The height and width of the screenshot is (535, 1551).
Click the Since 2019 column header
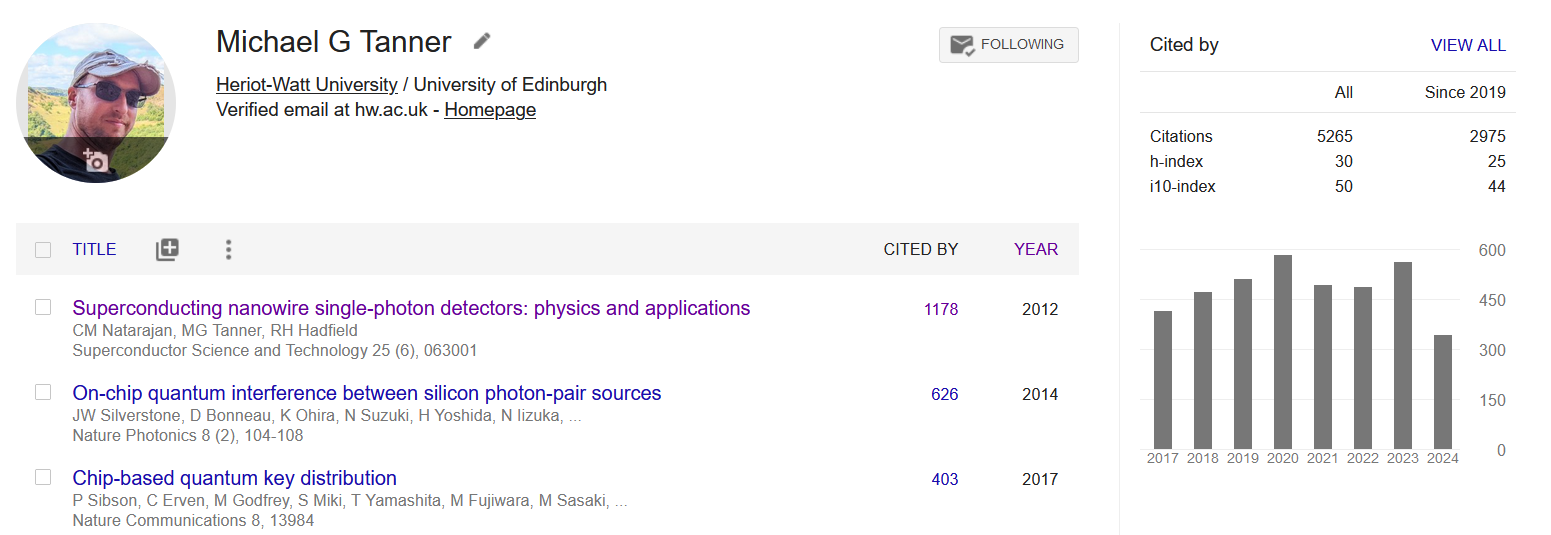coord(1465,92)
